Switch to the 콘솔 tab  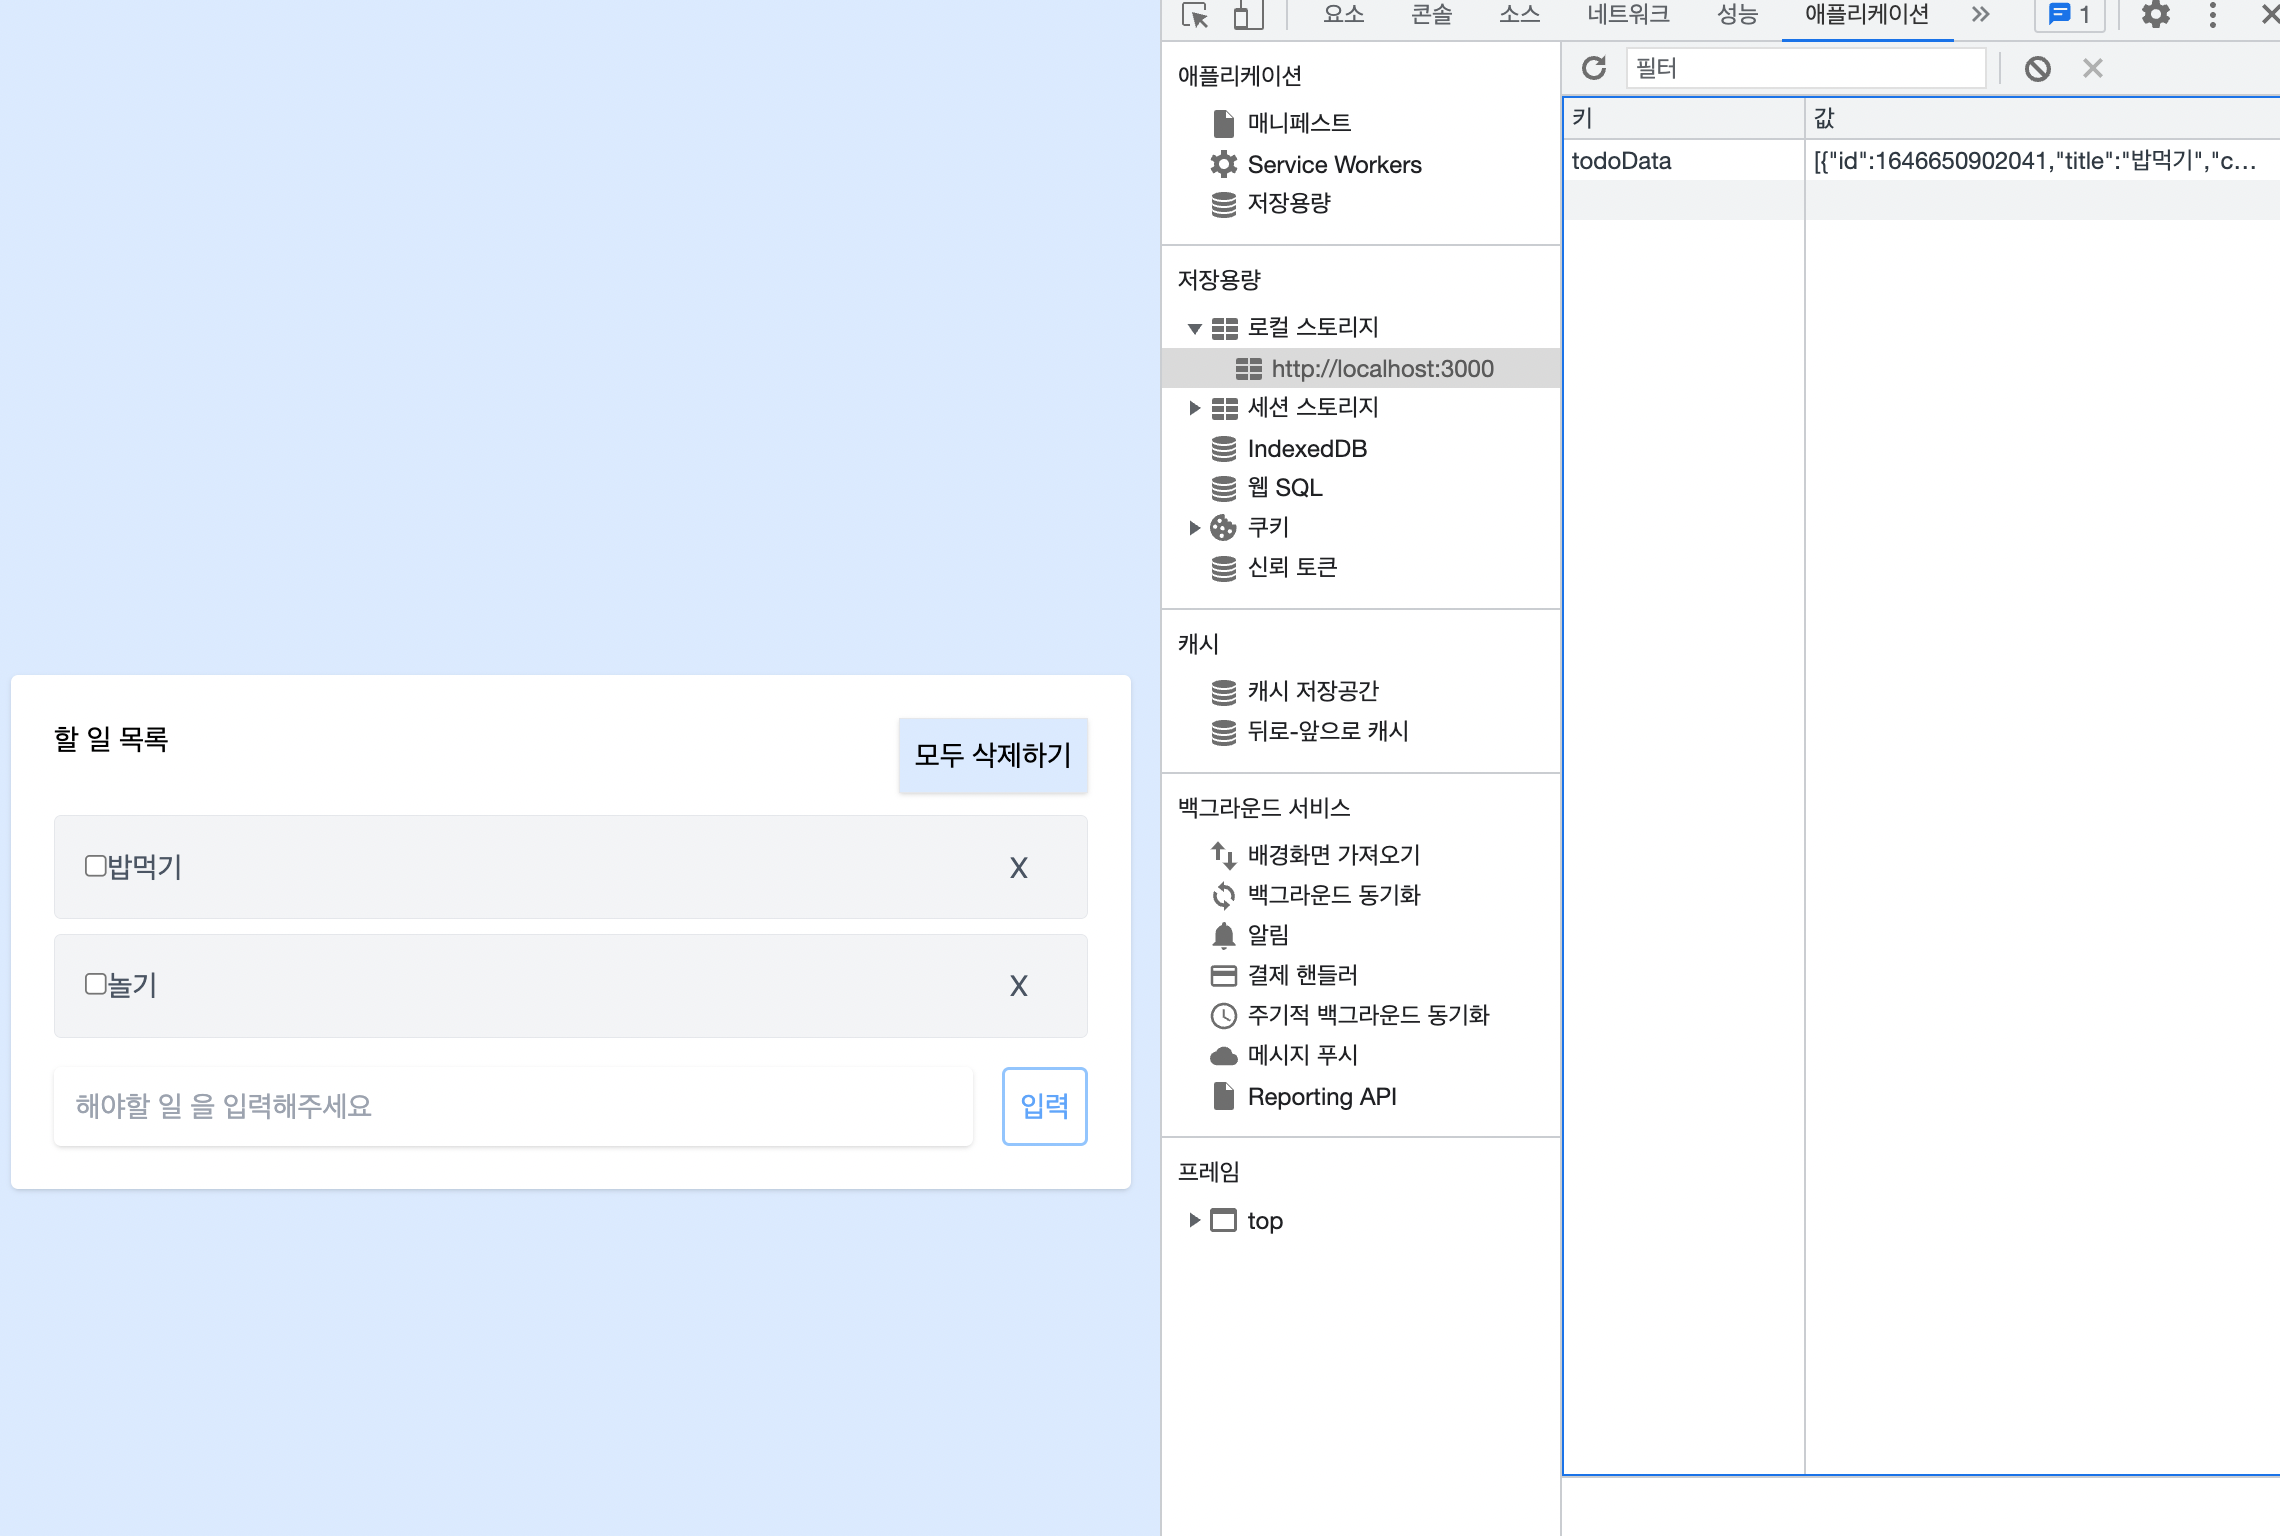click(1431, 14)
